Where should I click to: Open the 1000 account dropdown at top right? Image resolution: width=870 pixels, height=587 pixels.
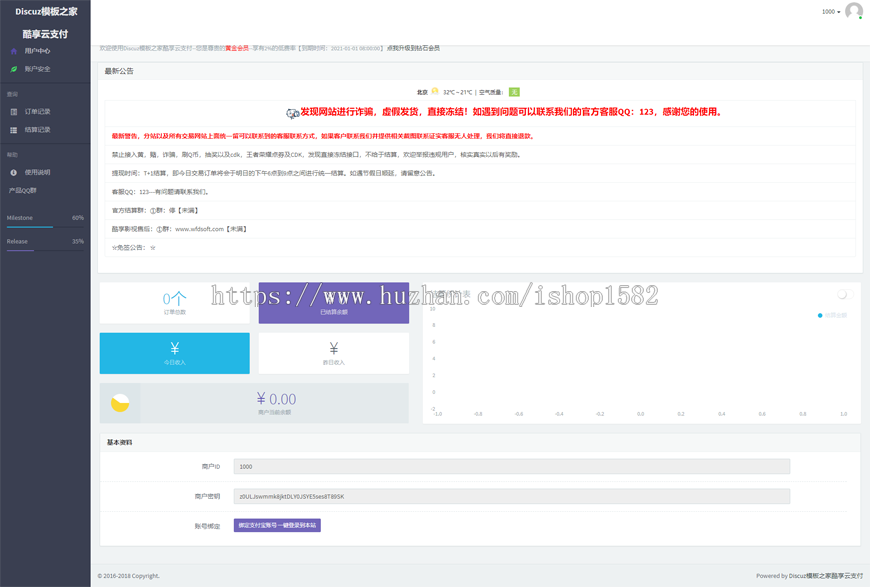coord(828,11)
